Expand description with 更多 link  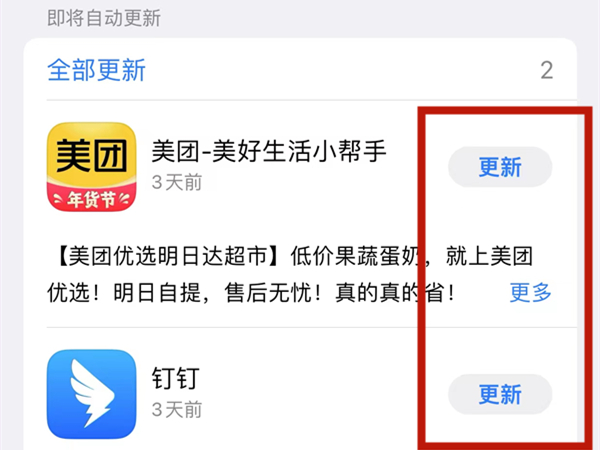point(530,293)
